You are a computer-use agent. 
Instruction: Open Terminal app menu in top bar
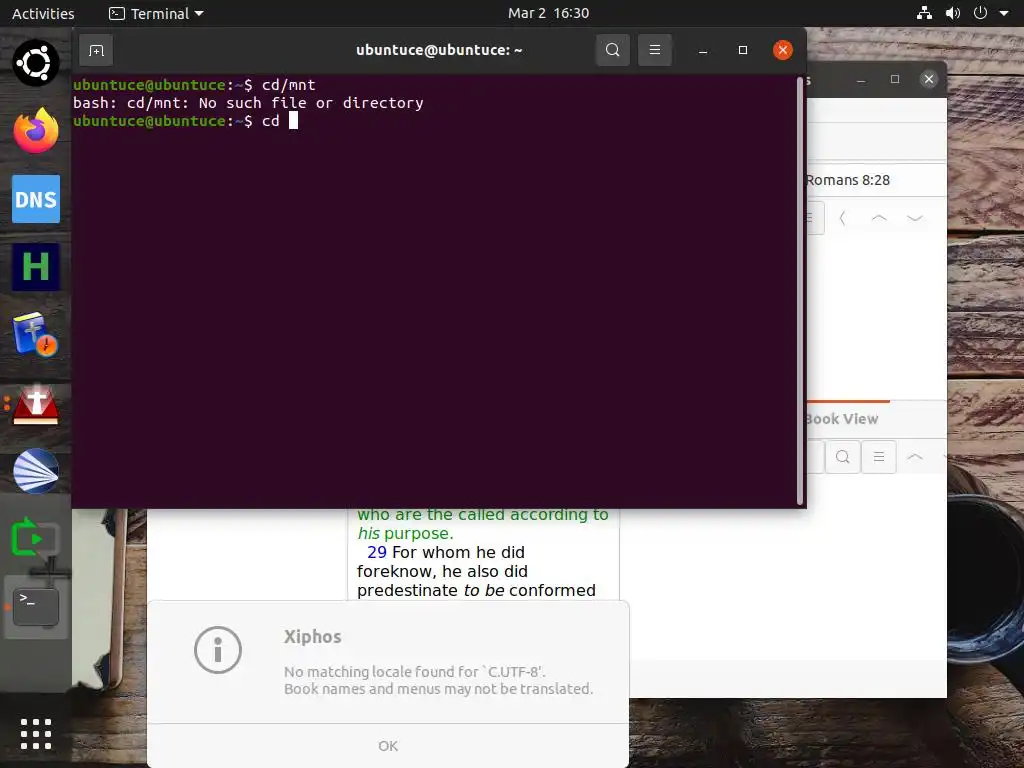pyautogui.click(x=156, y=13)
